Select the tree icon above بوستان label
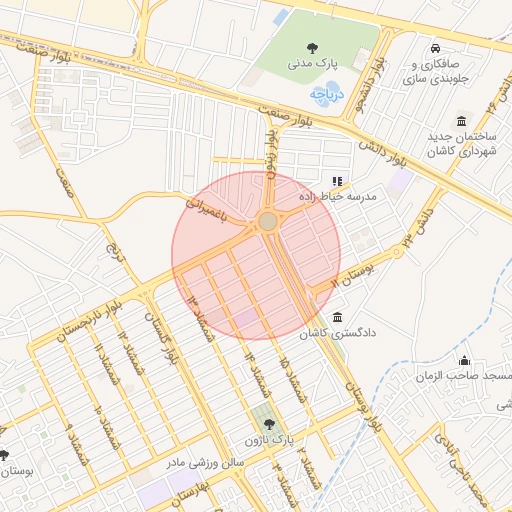Image resolution: width=512 pixels, height=512 pixels. pyautogui.click(x=3, y=455)
